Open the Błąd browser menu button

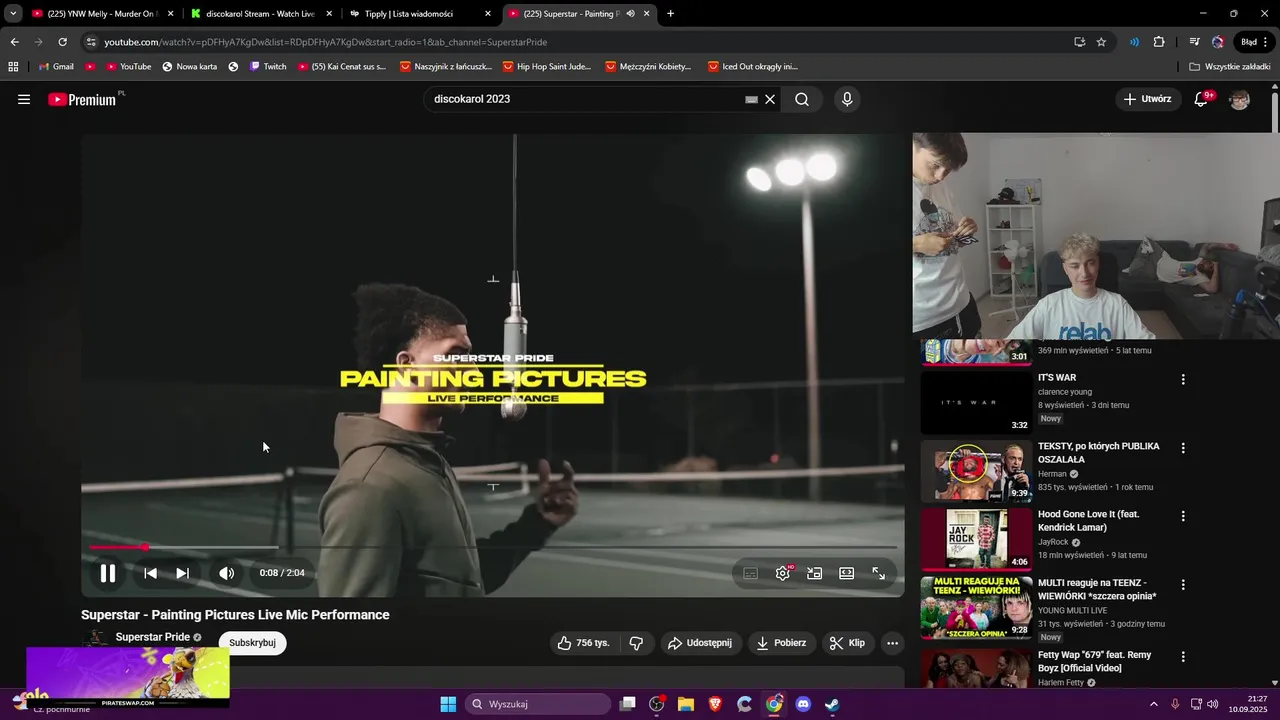tap(1254, 42)
